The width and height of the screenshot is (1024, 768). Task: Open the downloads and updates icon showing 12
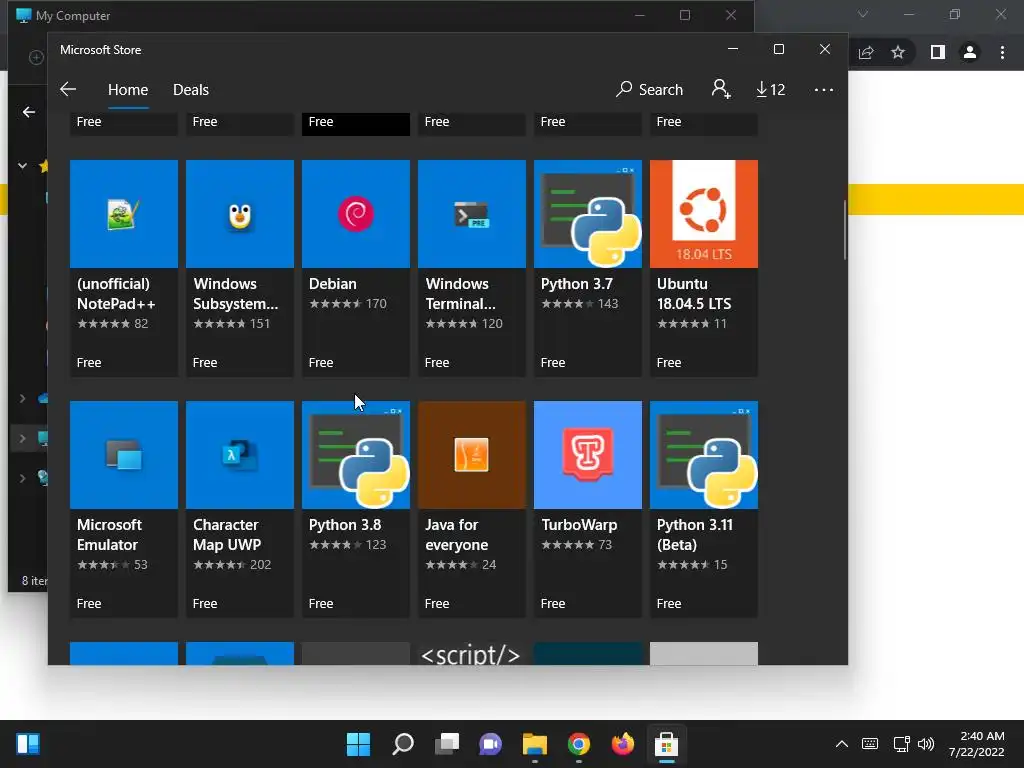(x=771, y=89)
